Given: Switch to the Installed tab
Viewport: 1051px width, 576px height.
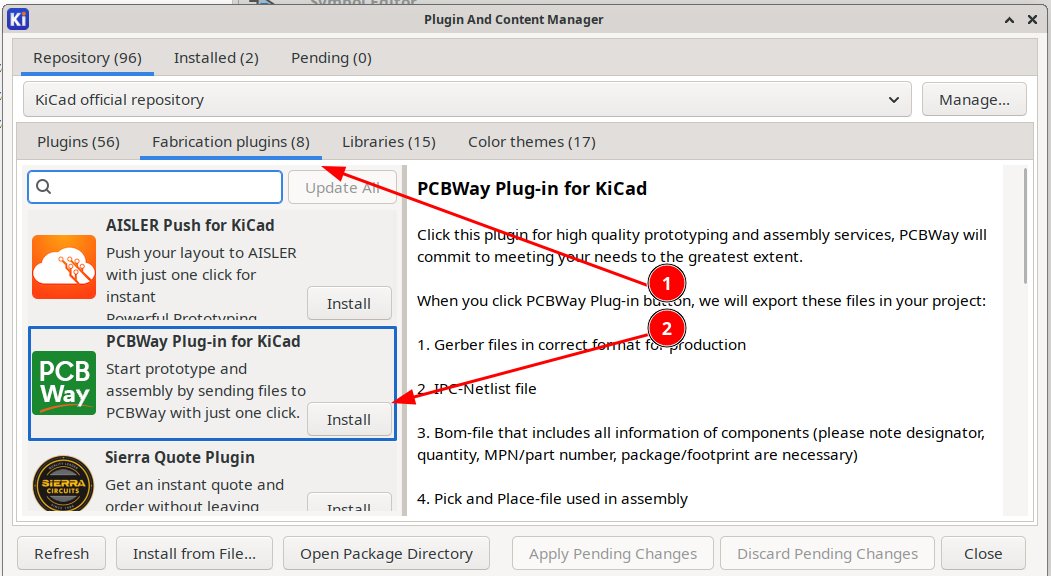Looking at the screenshot, I should [x=215, y=57].
